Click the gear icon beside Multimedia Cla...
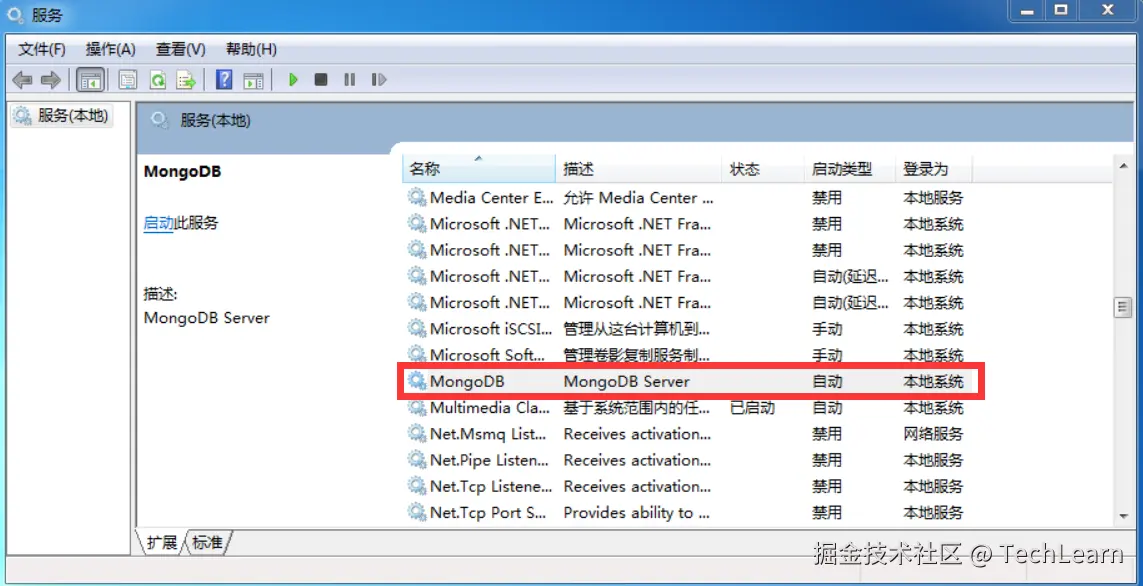Viewport: 1143px width, 586px height. (417, 407)
